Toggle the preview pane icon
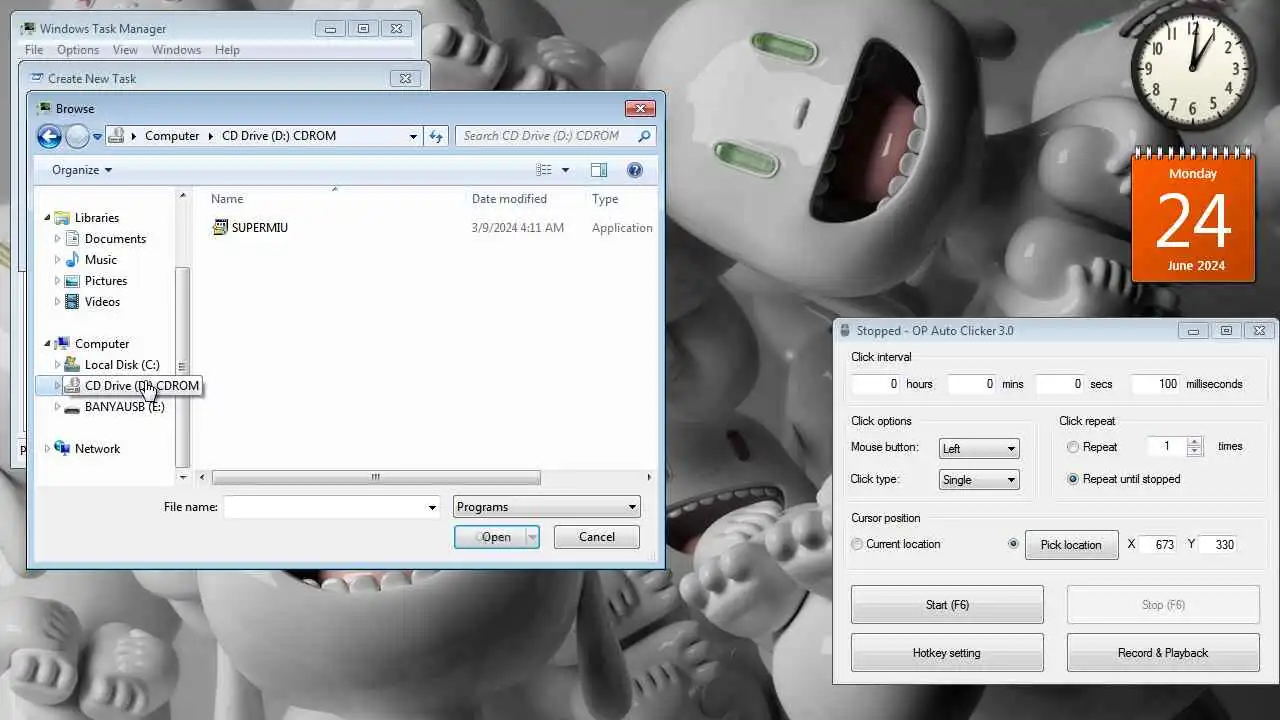The image size is (1280, 720). pos(599,170)
